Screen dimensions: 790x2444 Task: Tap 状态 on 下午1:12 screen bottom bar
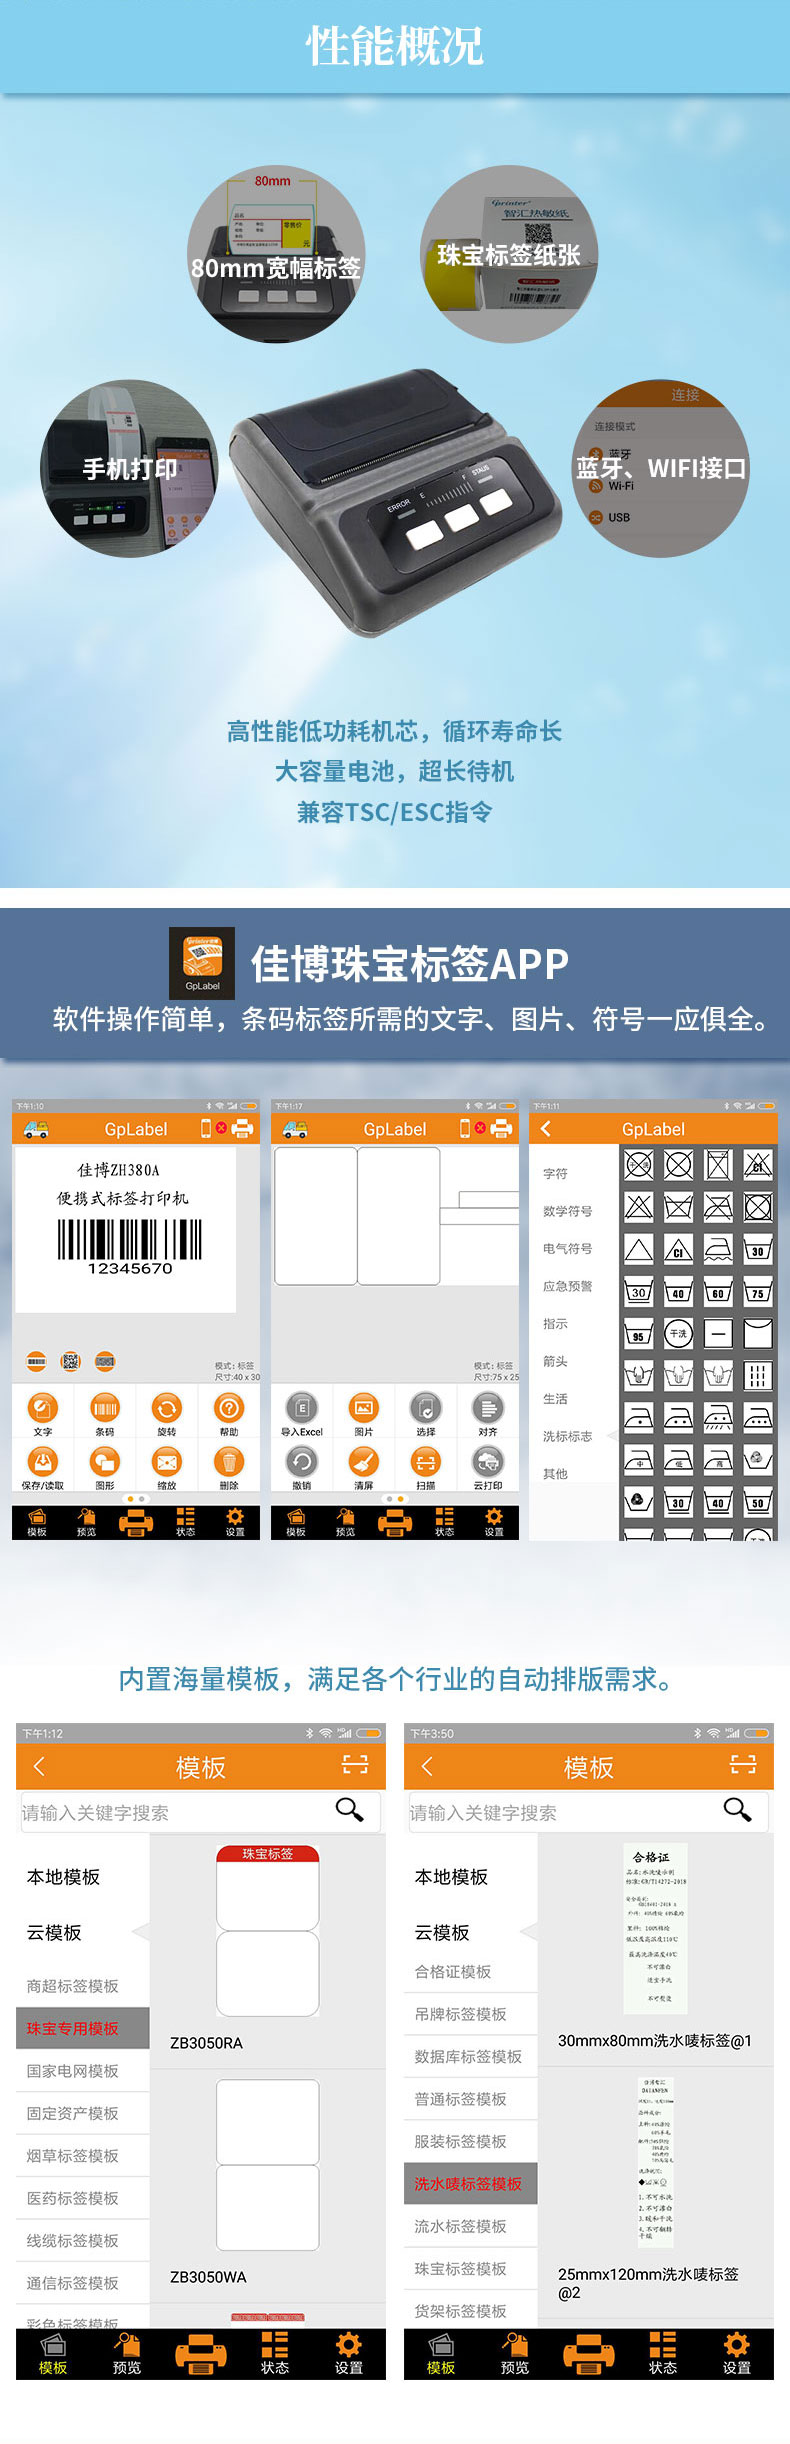pyautogui.click(x=275, y=2354)
